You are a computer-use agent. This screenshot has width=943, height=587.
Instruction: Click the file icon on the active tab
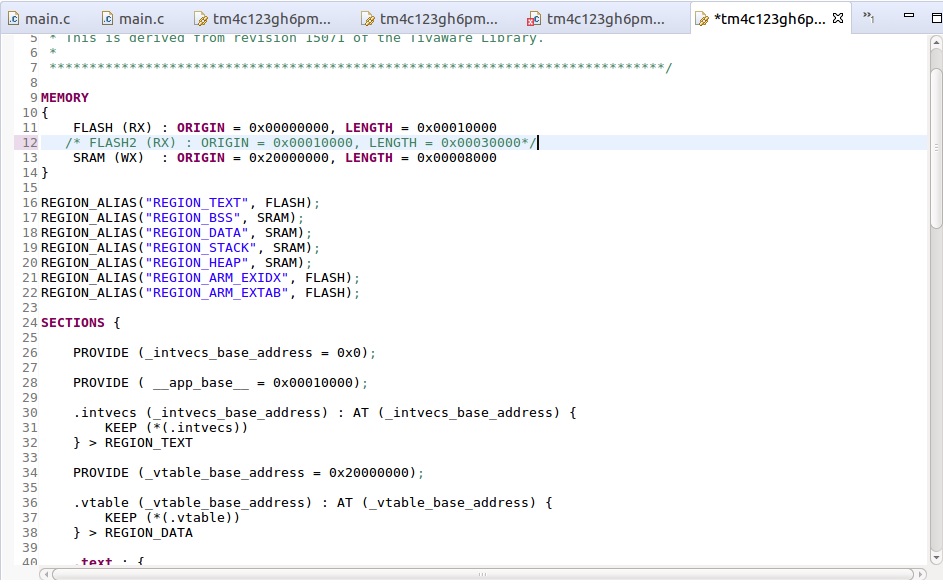701,18
